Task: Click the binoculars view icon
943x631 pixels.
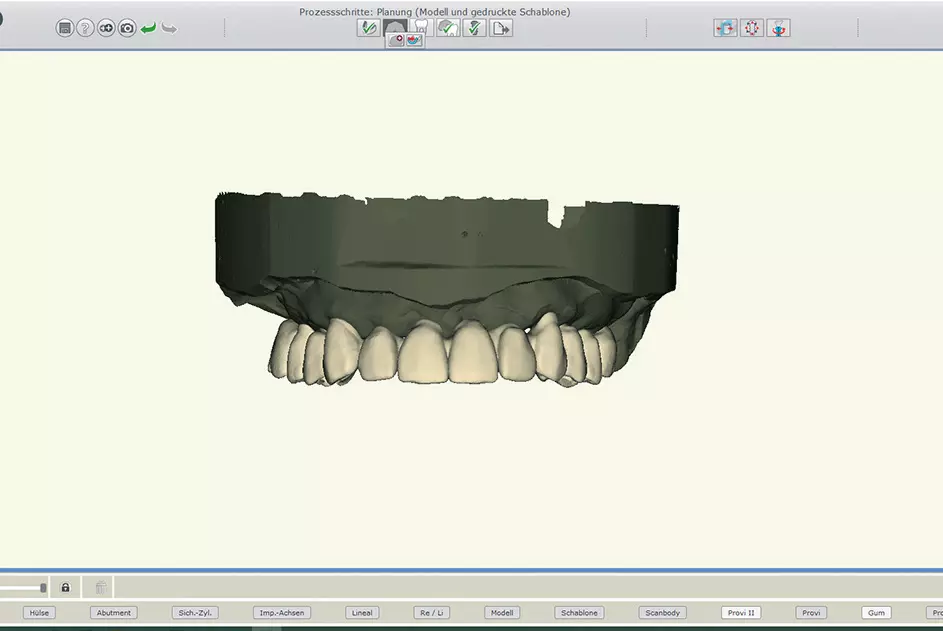Action: click(106, 28)
